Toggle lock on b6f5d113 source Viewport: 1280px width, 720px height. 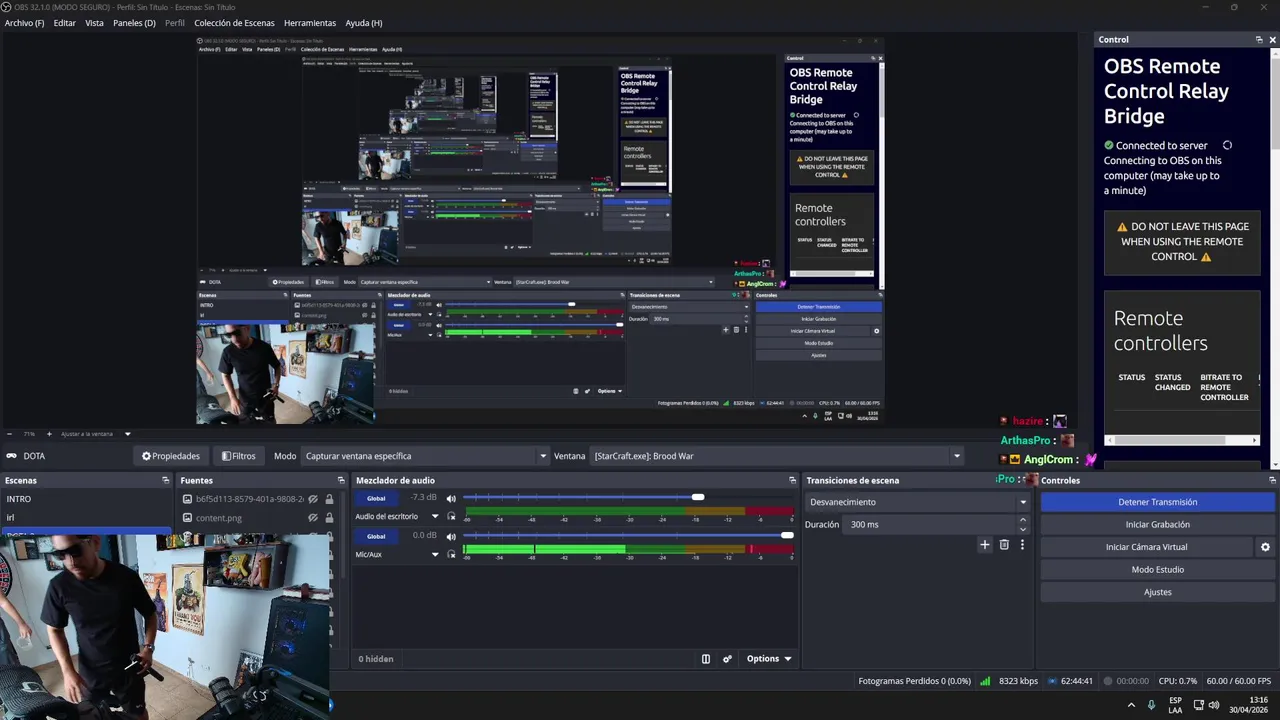point(329,499)
